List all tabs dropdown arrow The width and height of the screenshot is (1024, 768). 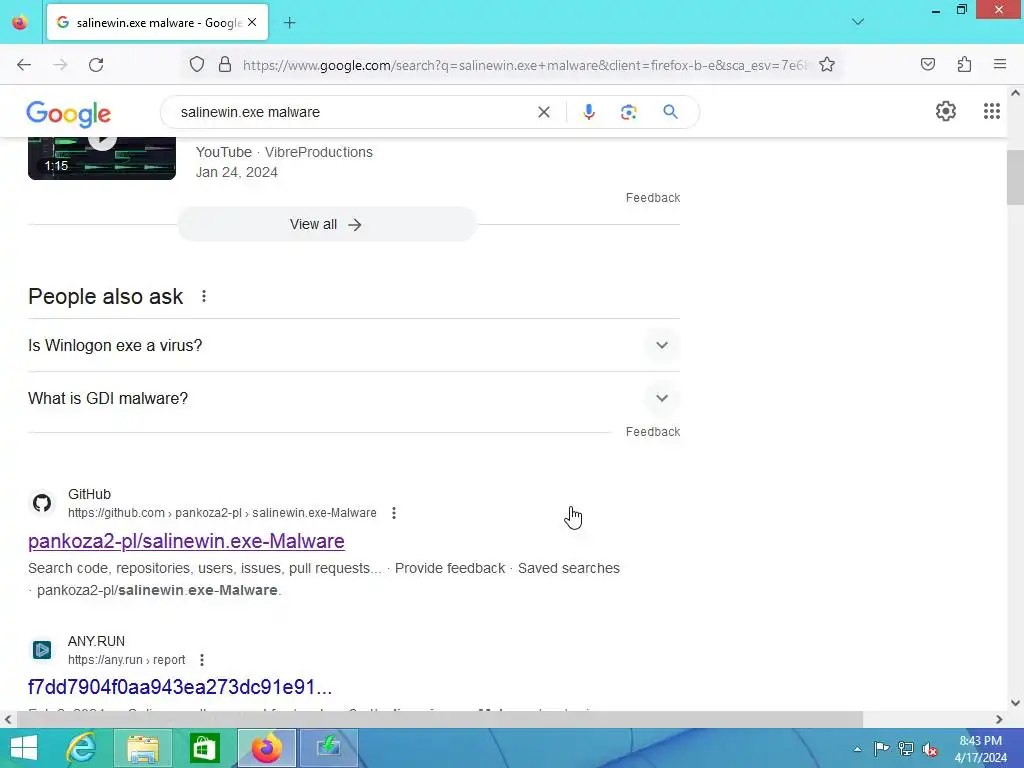coord(858,22)
